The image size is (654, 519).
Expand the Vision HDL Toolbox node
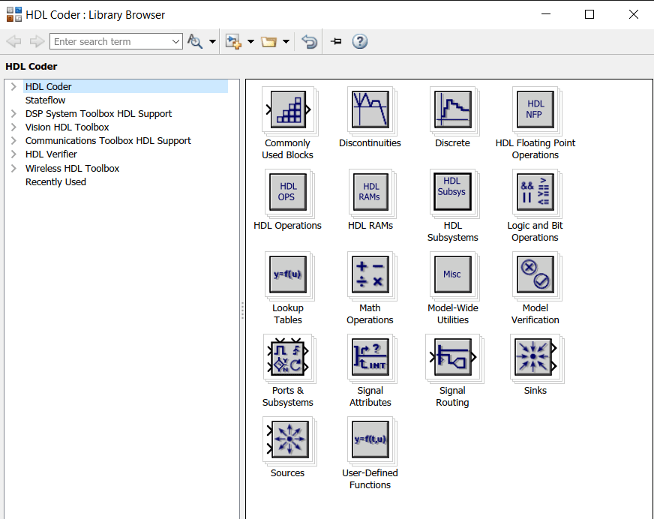pyautogui.click(x=13, y=127)
